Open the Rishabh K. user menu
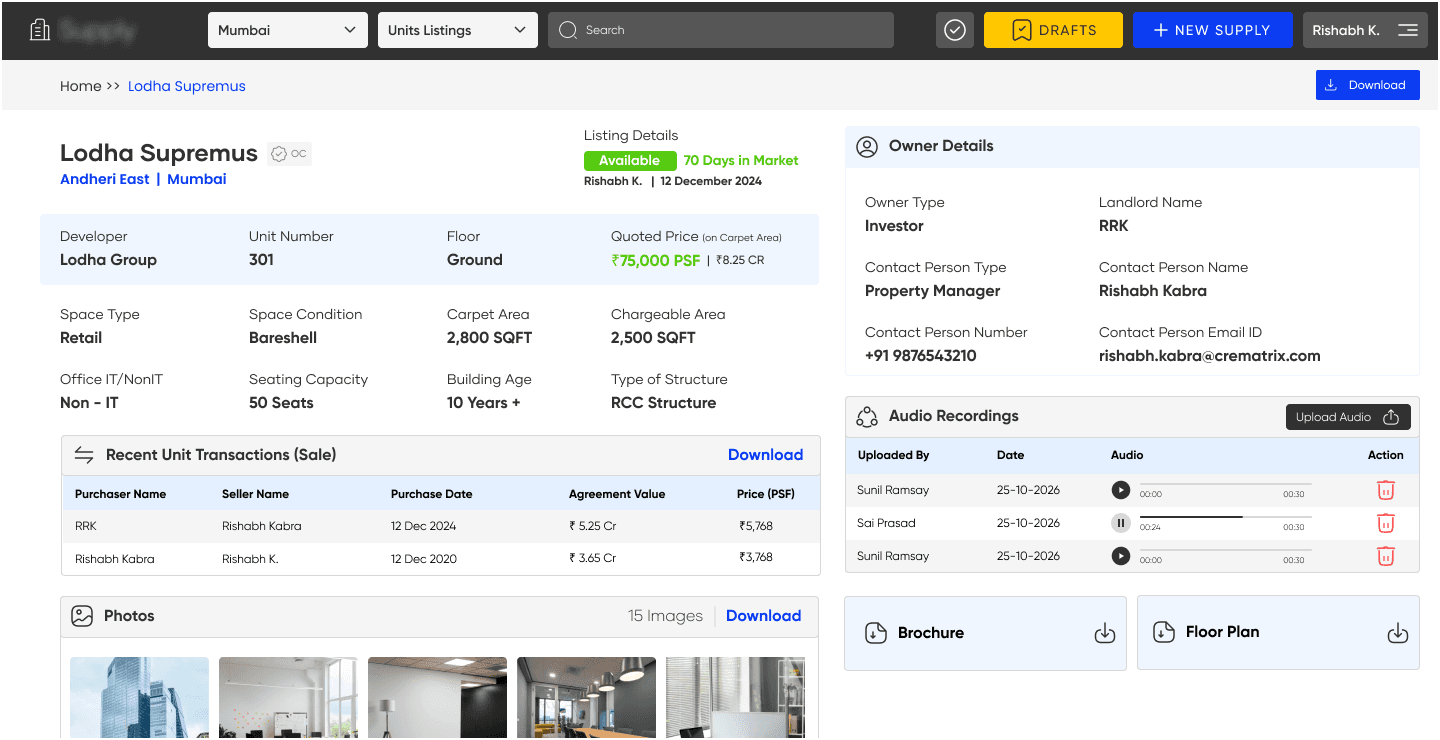This screenshot has width=1440, height=740. (1367, 30)
